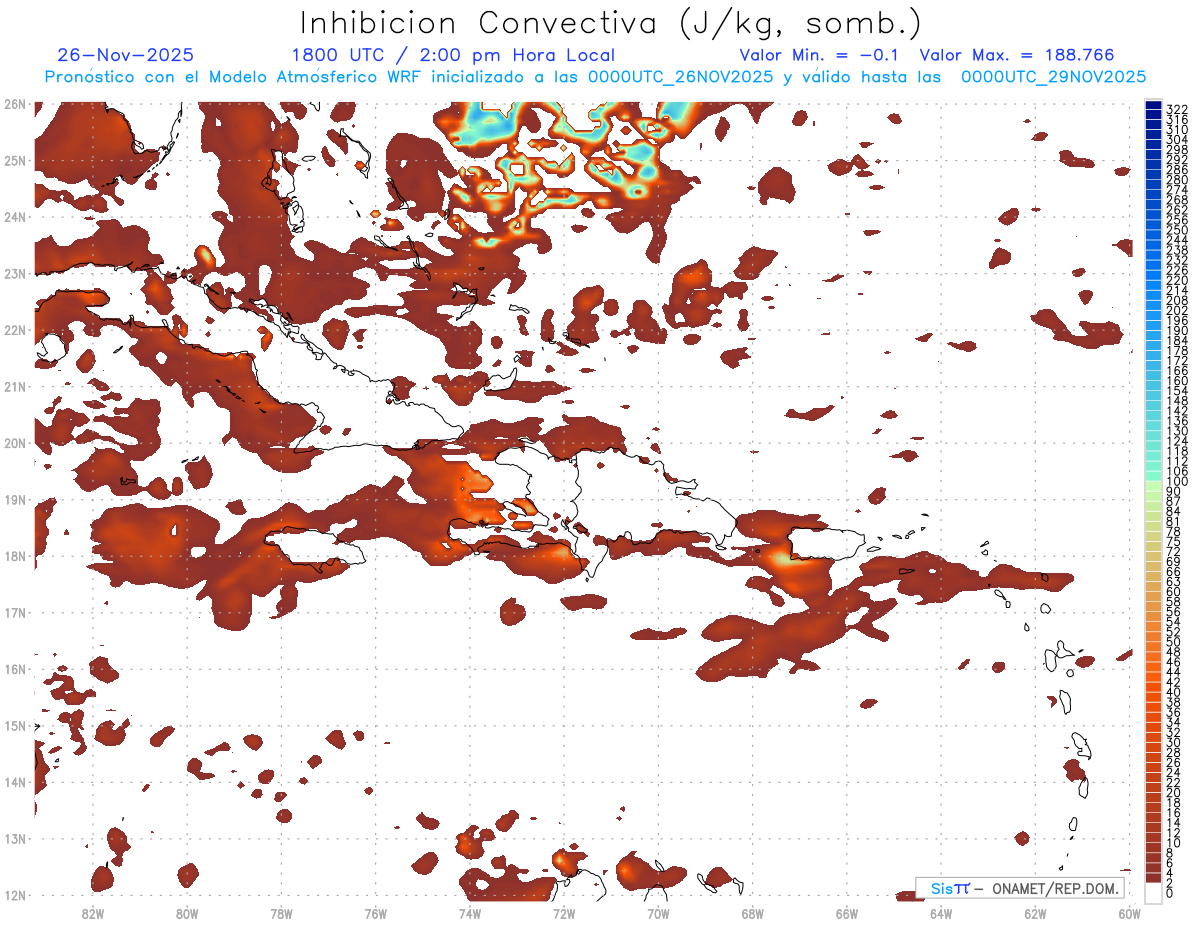Click the longitude label '66W'
Viewport: 1200px width, 927px height.
(847, 913)
